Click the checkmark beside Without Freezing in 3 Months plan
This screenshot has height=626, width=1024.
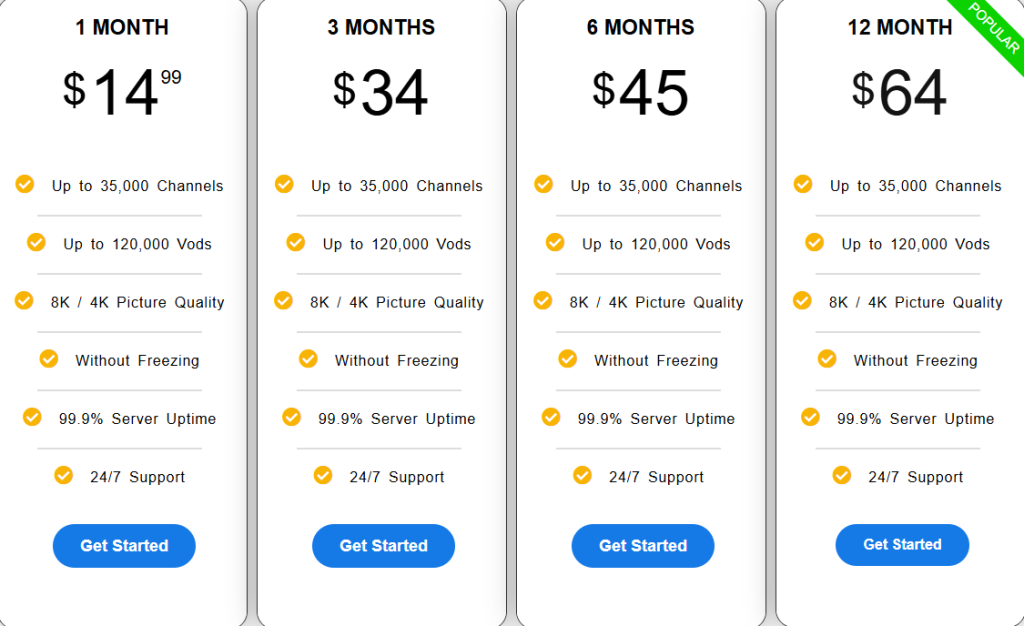coord(308,359)
